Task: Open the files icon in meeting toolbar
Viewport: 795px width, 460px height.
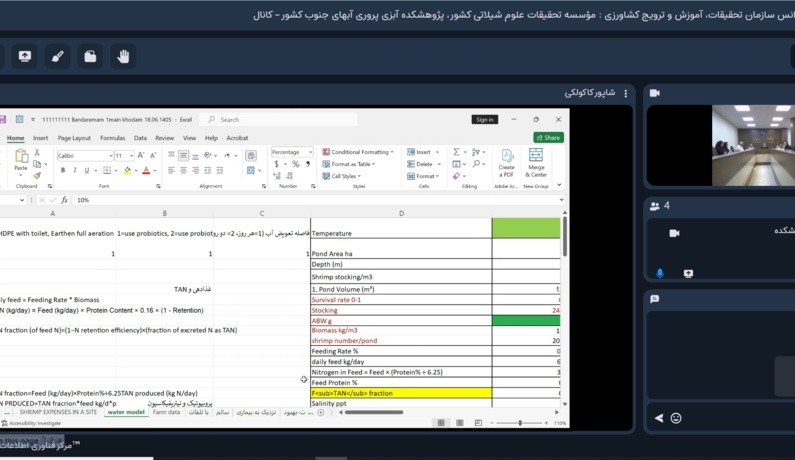Action: pos(90,56)
